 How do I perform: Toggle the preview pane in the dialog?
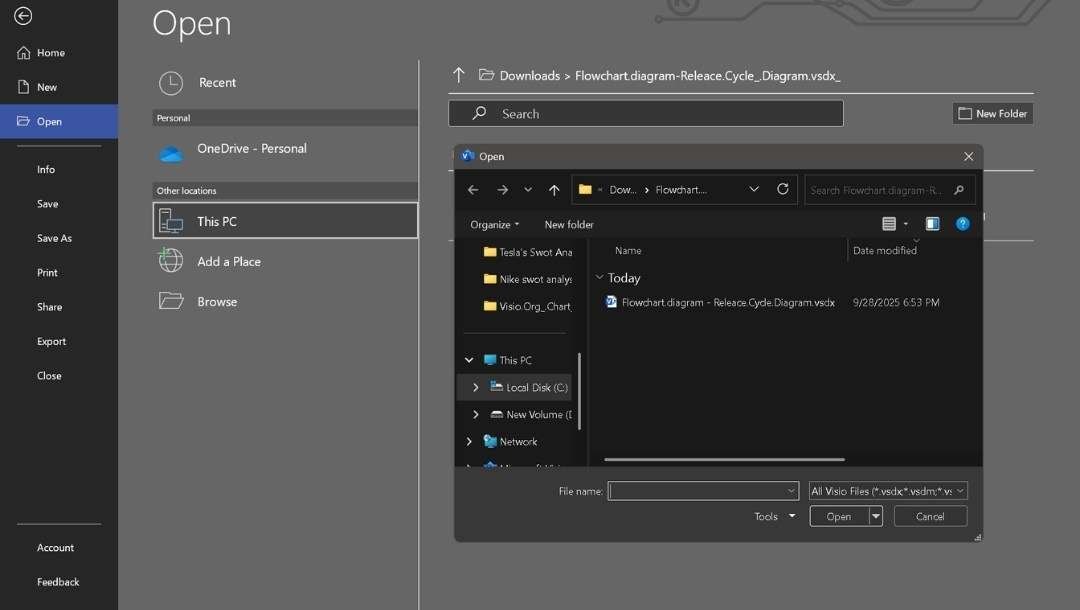[932, 224]
